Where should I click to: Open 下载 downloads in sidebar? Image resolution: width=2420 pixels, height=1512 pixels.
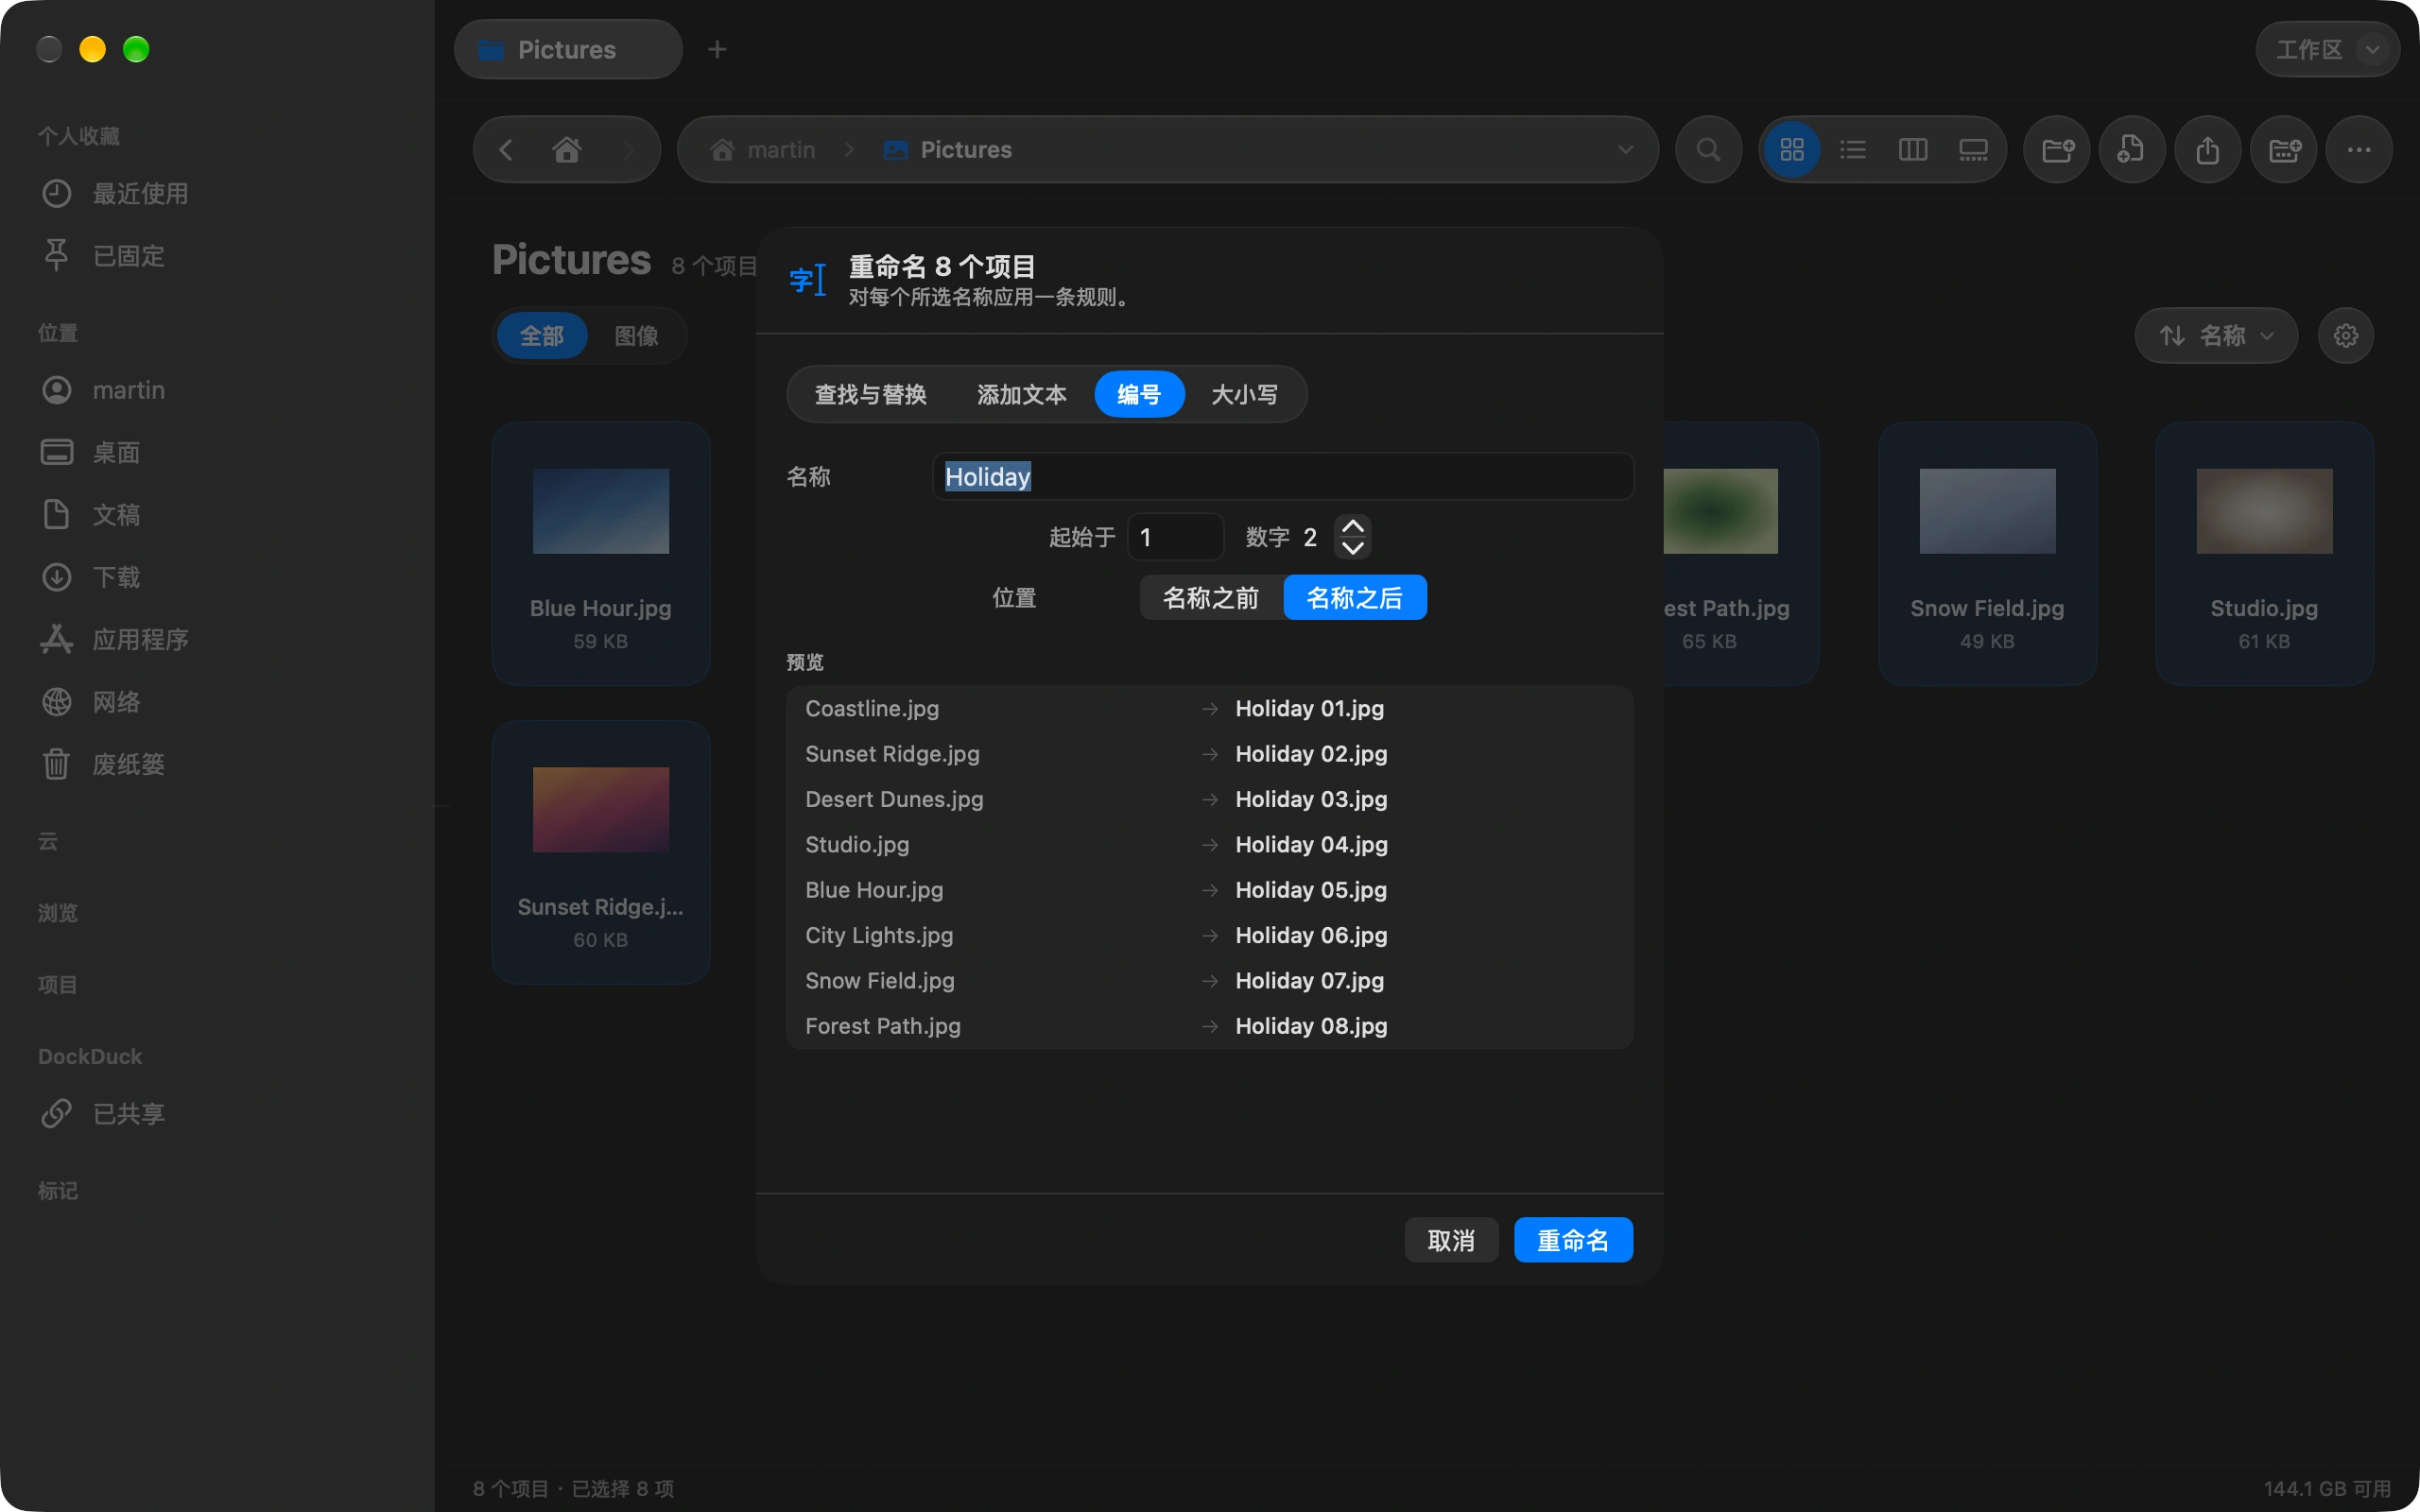pos(116,577)
